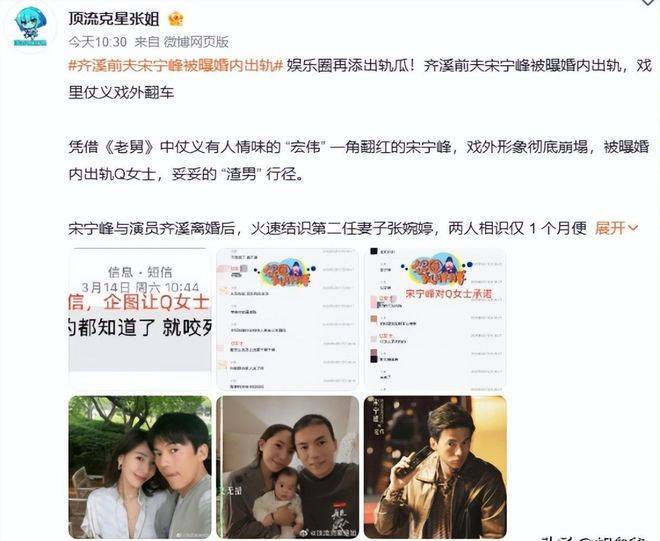Open the family photo with baby

287,467
